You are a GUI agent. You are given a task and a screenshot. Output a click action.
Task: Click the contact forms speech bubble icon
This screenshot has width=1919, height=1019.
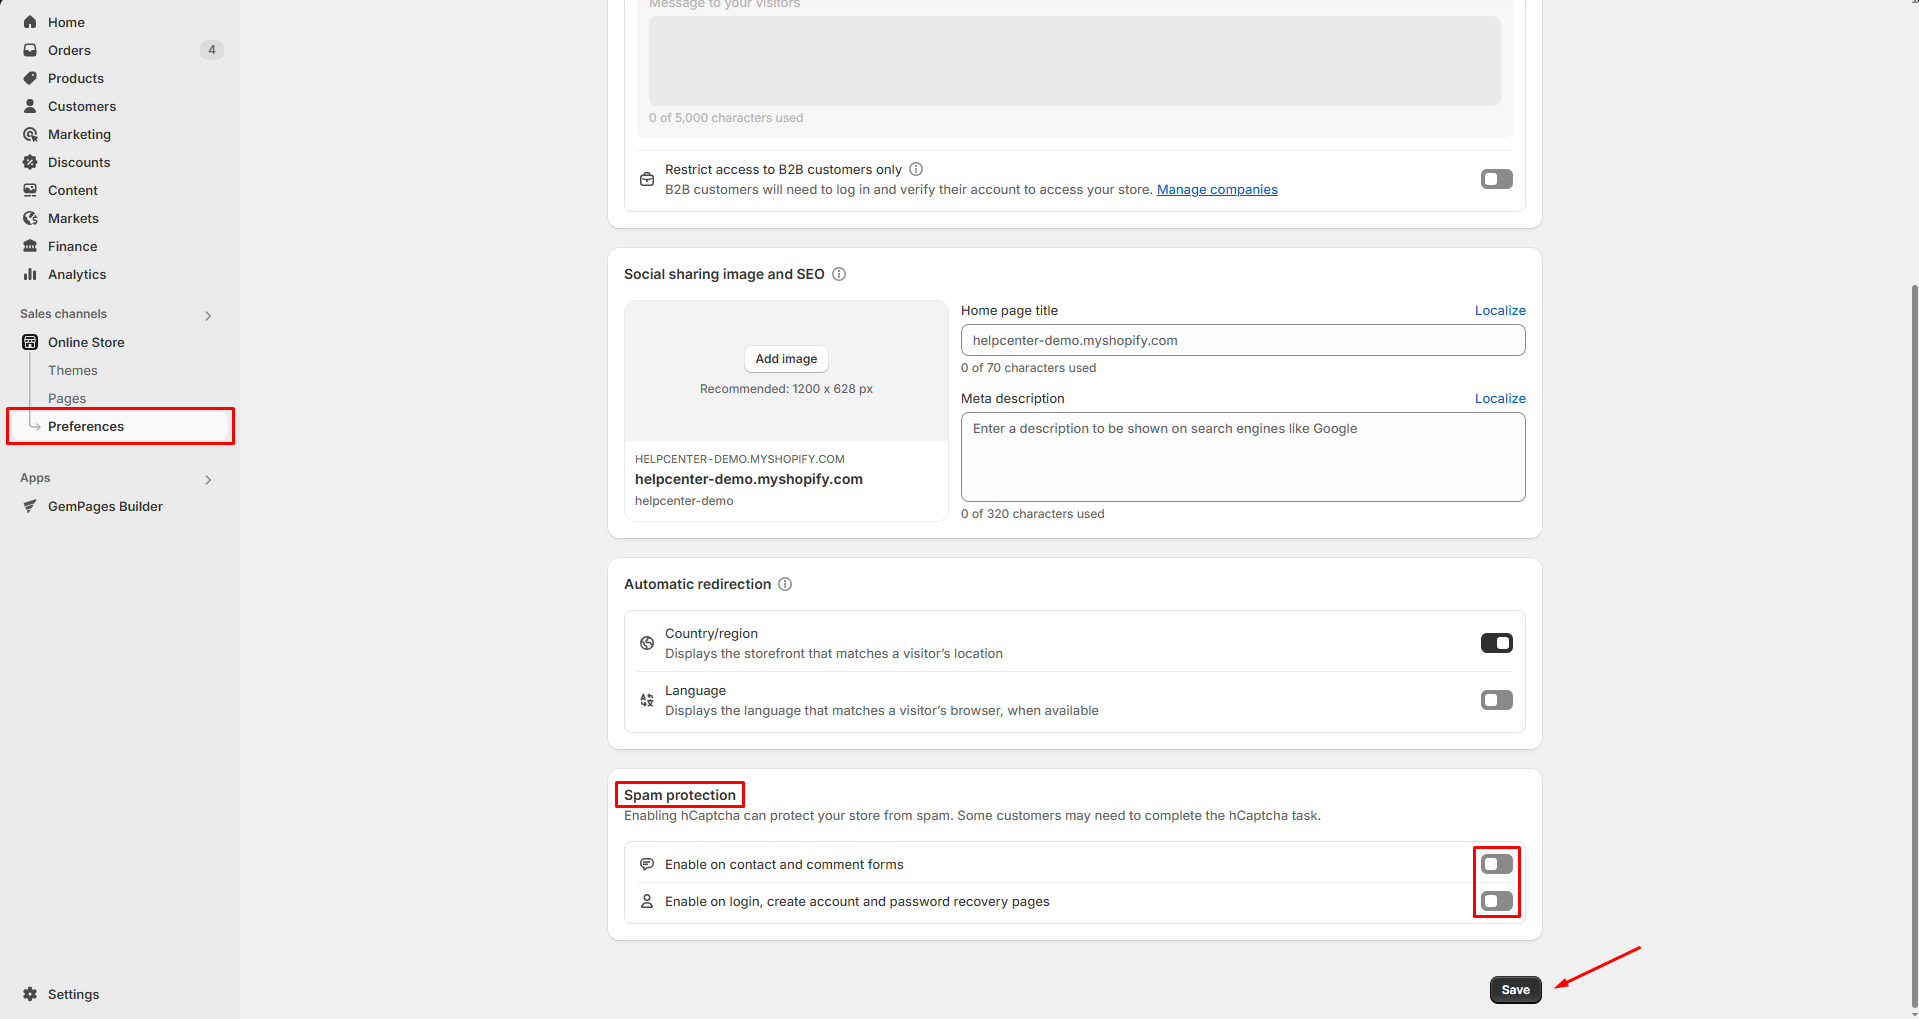click(x=647, y=864)
